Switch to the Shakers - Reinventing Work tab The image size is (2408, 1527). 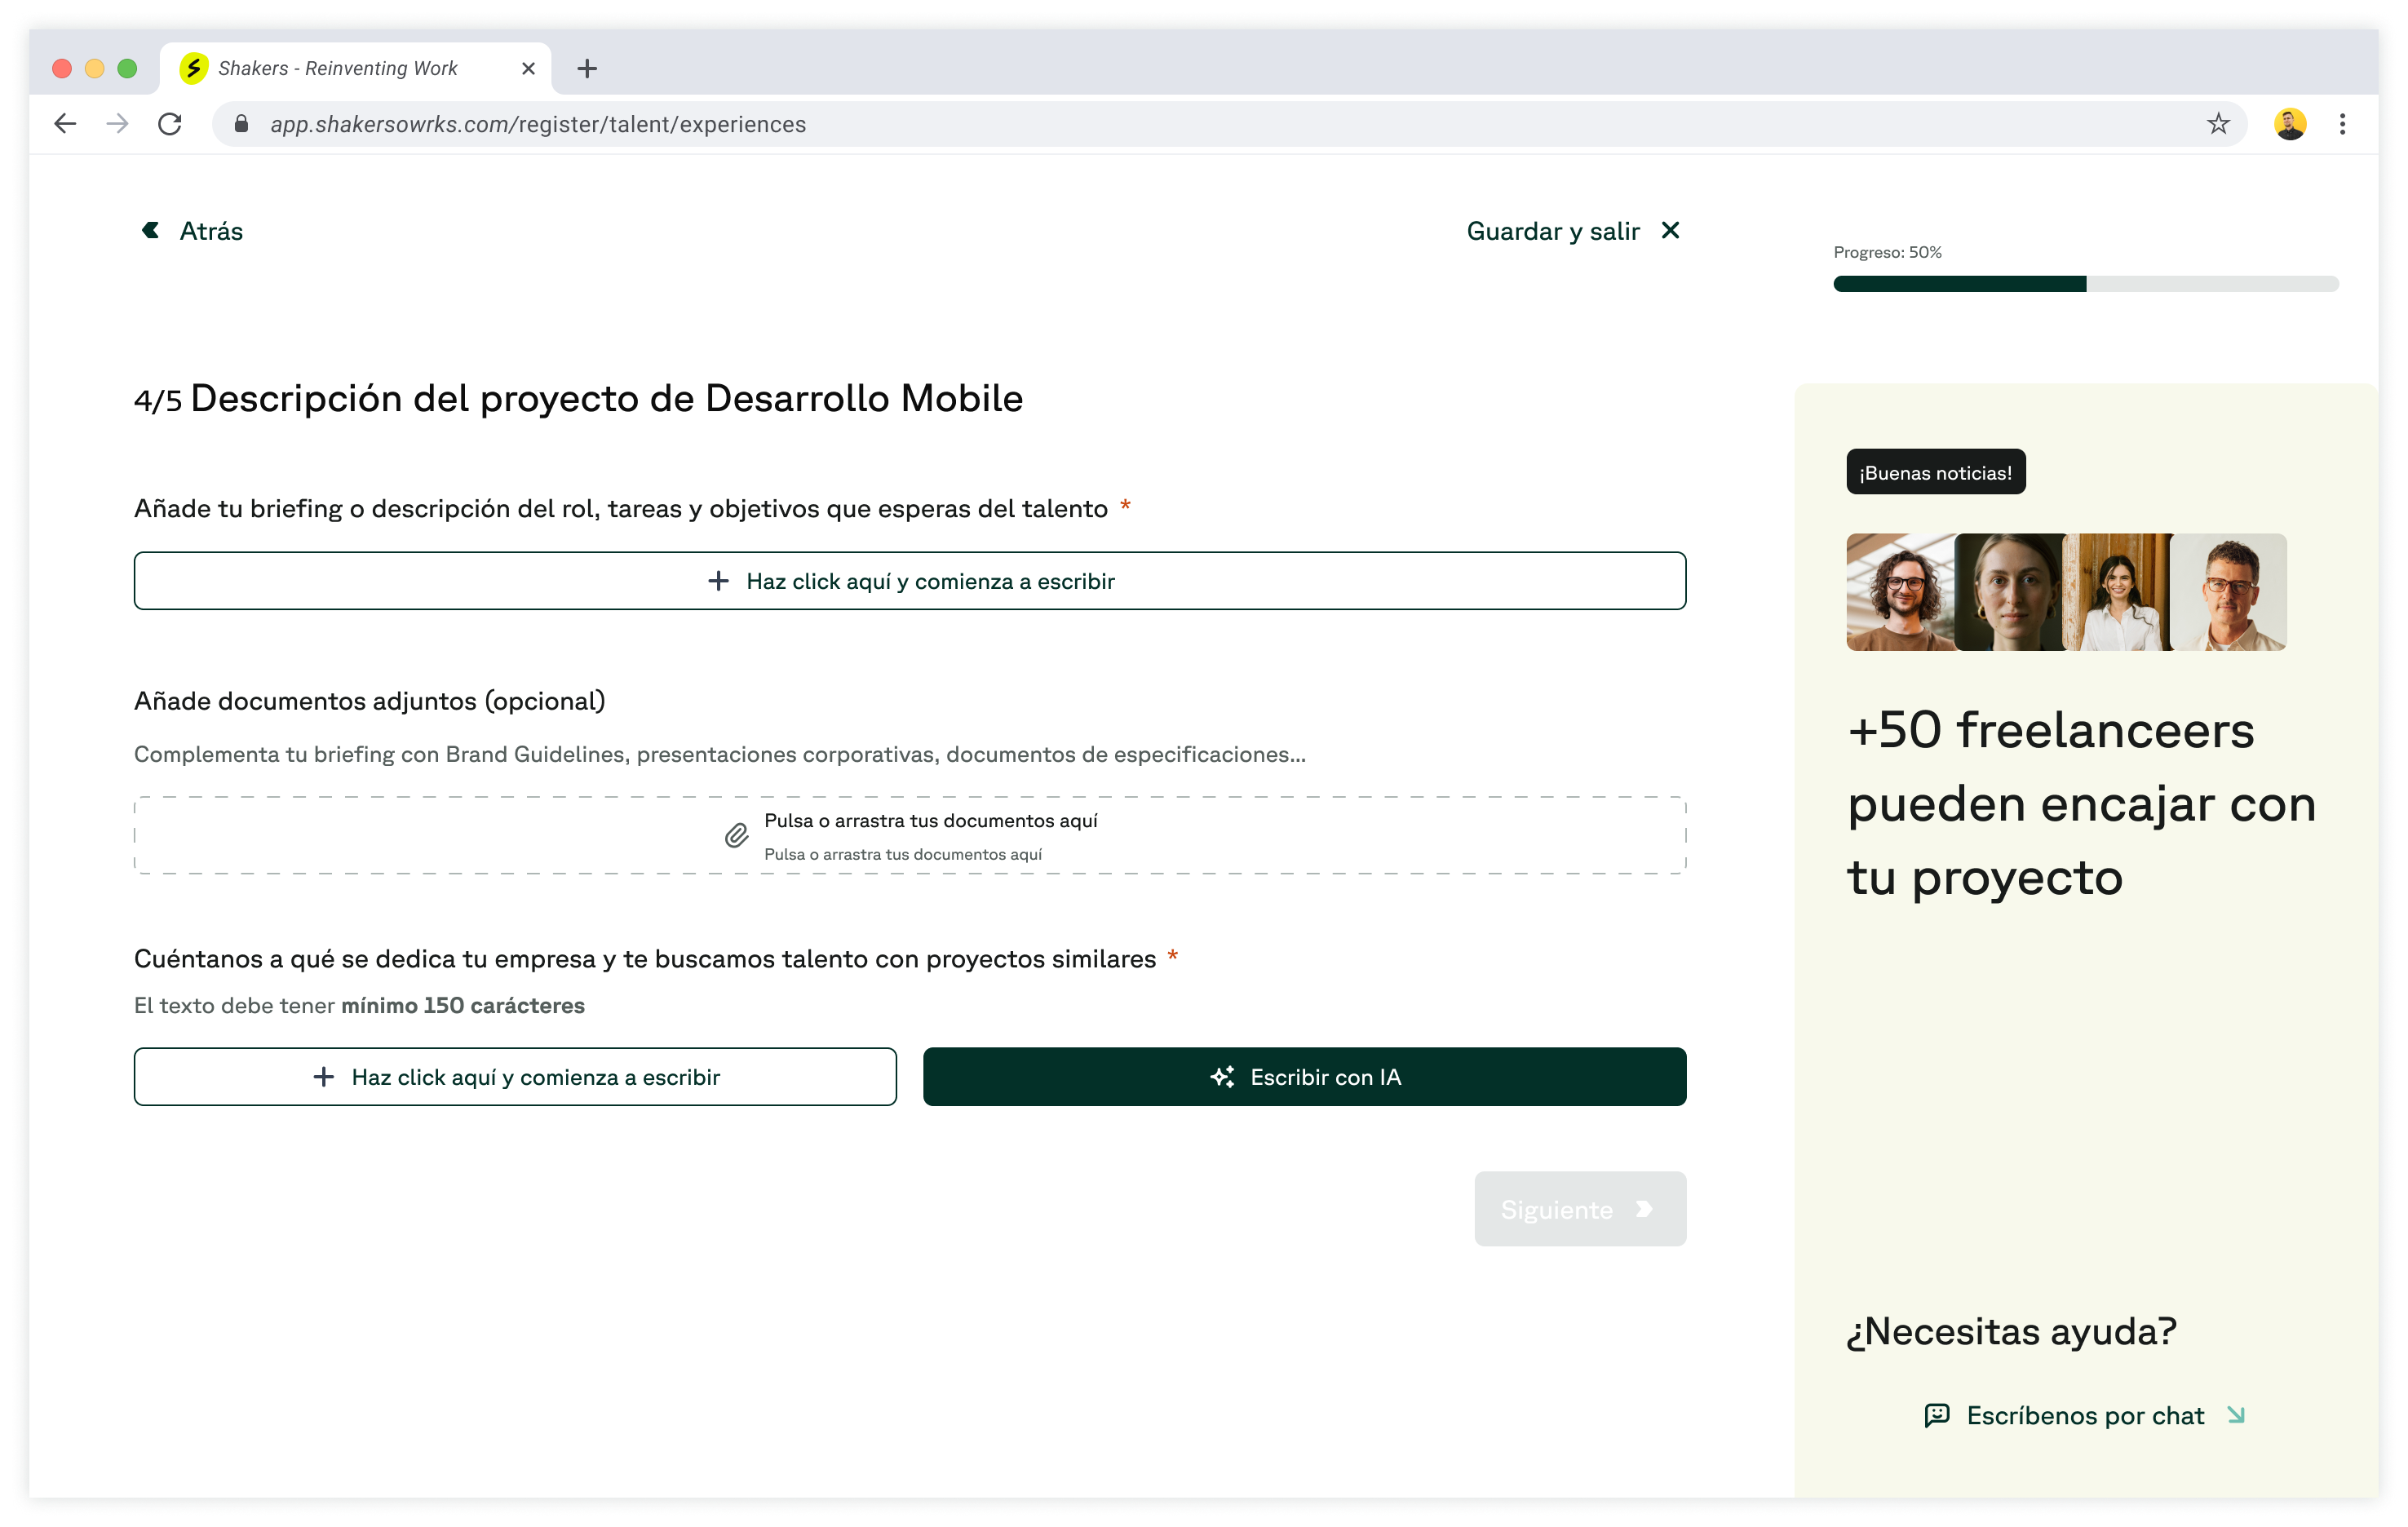pos(336,67)
